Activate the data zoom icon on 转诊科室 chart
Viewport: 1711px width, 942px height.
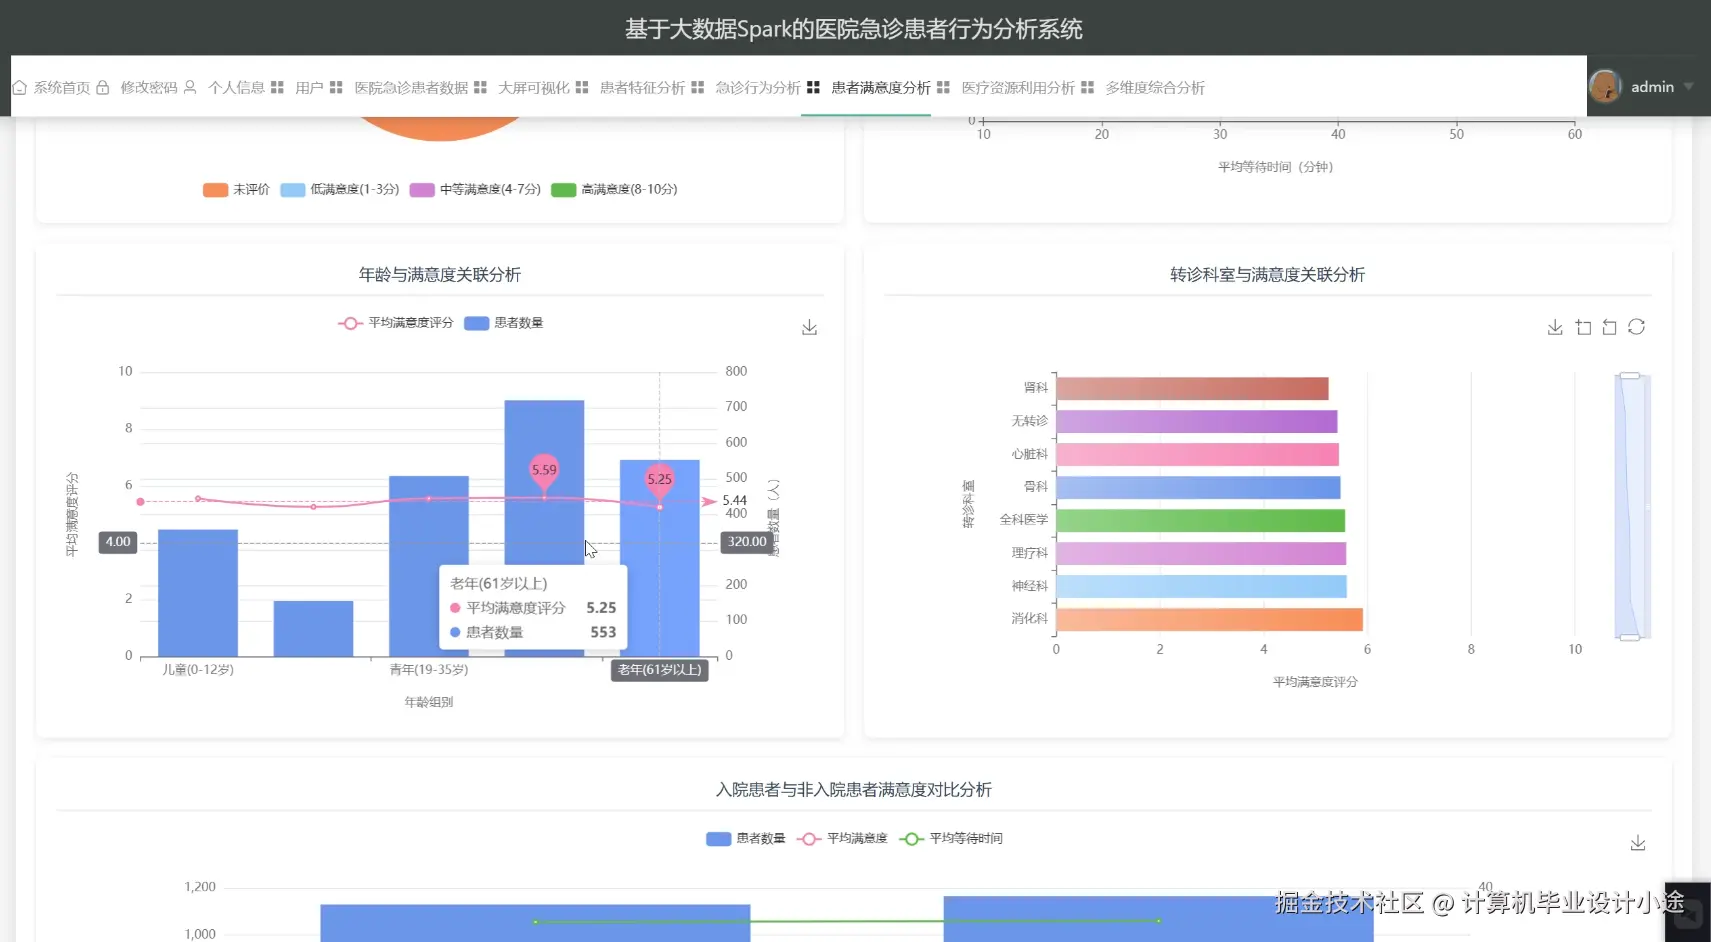pyautogui.click(x=1582, y=327)
